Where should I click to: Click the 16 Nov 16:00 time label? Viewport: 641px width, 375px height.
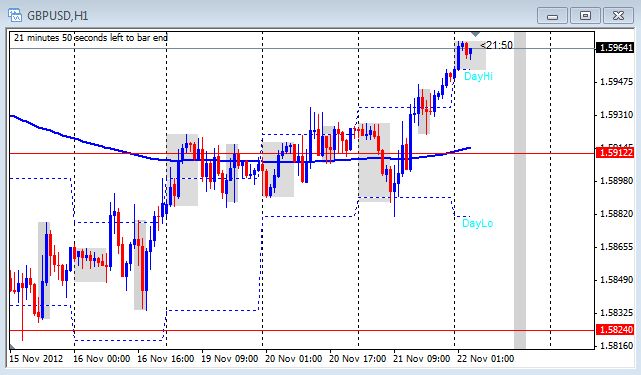[166, 359]
